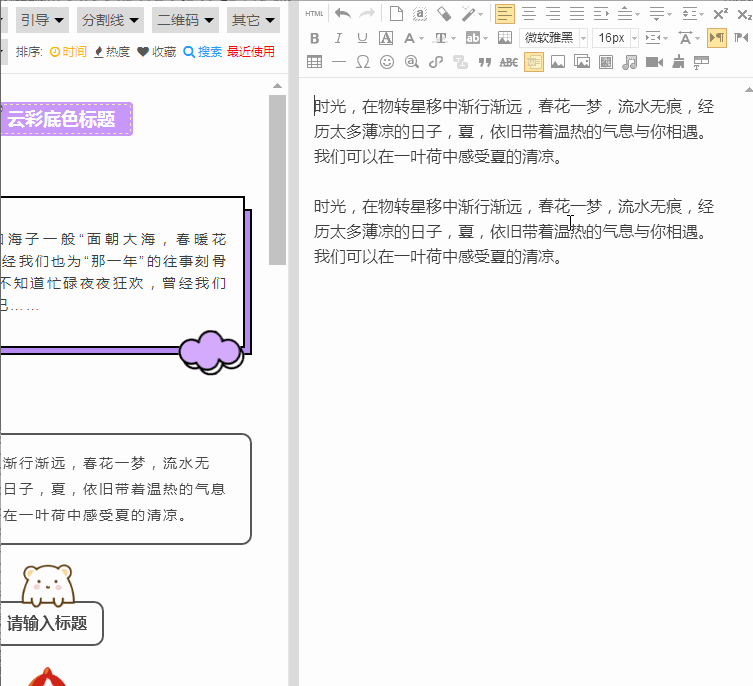Insert a table using the grid icon
The height and width of the screenshot is (686, 753).
(314, 62)
